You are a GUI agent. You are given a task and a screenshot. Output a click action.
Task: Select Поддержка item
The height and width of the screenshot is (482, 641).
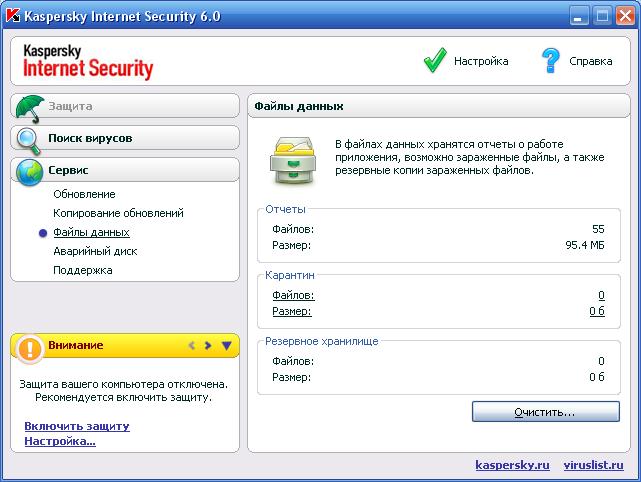(83, 270)
